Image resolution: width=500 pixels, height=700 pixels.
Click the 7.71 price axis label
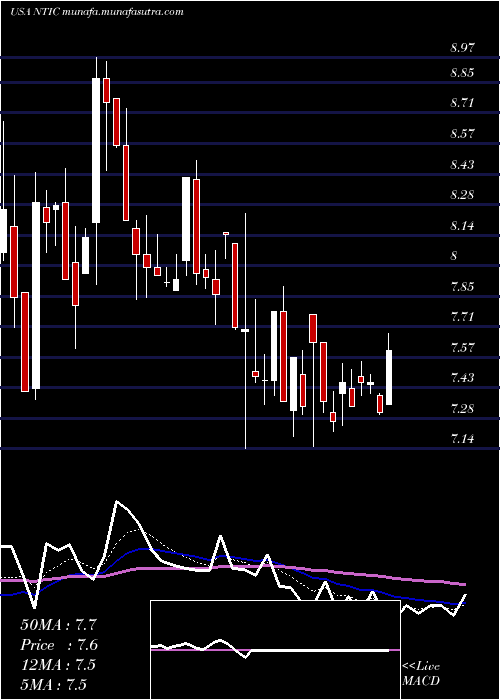point(463,317)
